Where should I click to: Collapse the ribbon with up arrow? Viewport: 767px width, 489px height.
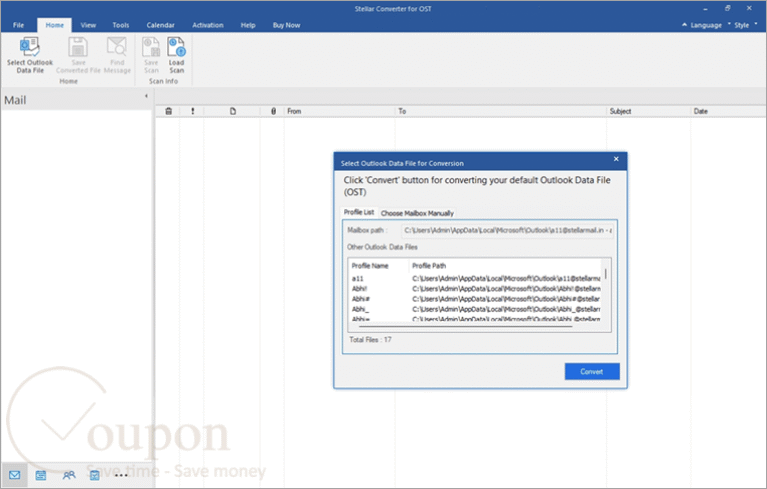pyautogui.click(x=684, y=25)
